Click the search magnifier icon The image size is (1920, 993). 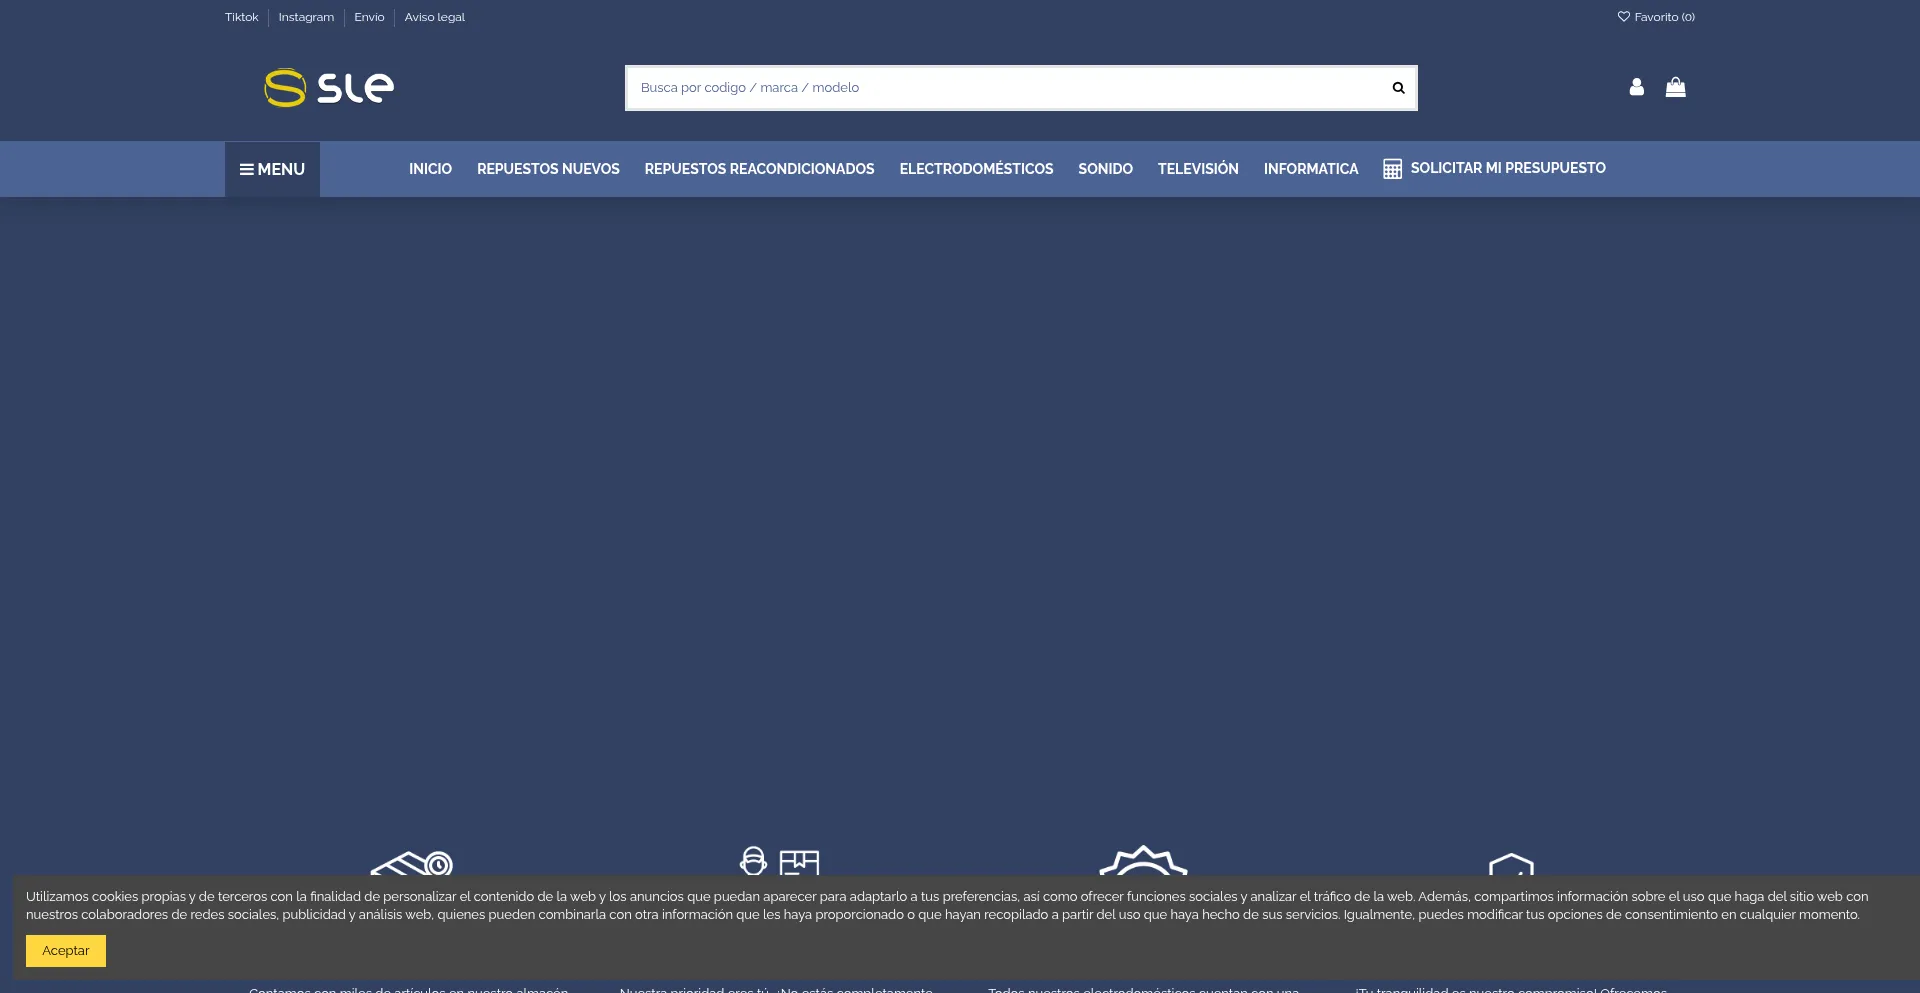(x=1398, y=88)
